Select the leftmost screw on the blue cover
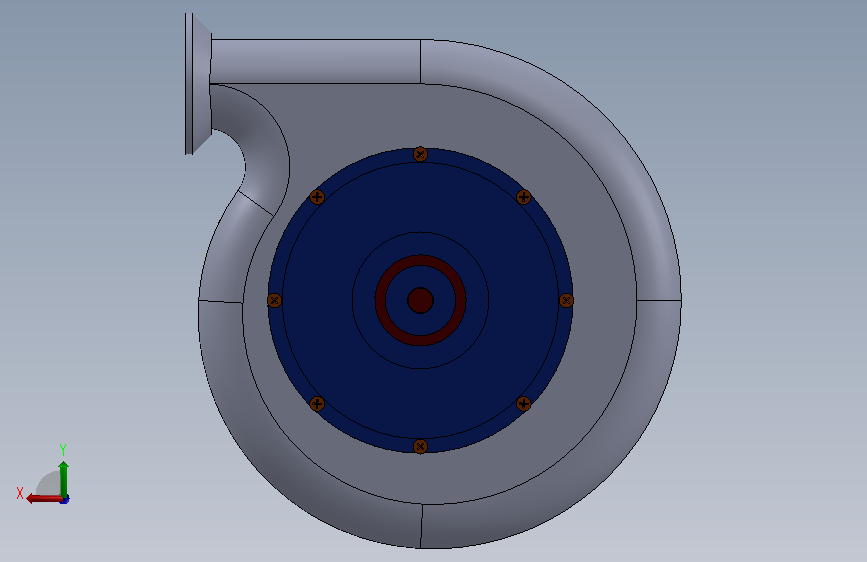Screen dimensions: 867x562 [x=274, y=300]
